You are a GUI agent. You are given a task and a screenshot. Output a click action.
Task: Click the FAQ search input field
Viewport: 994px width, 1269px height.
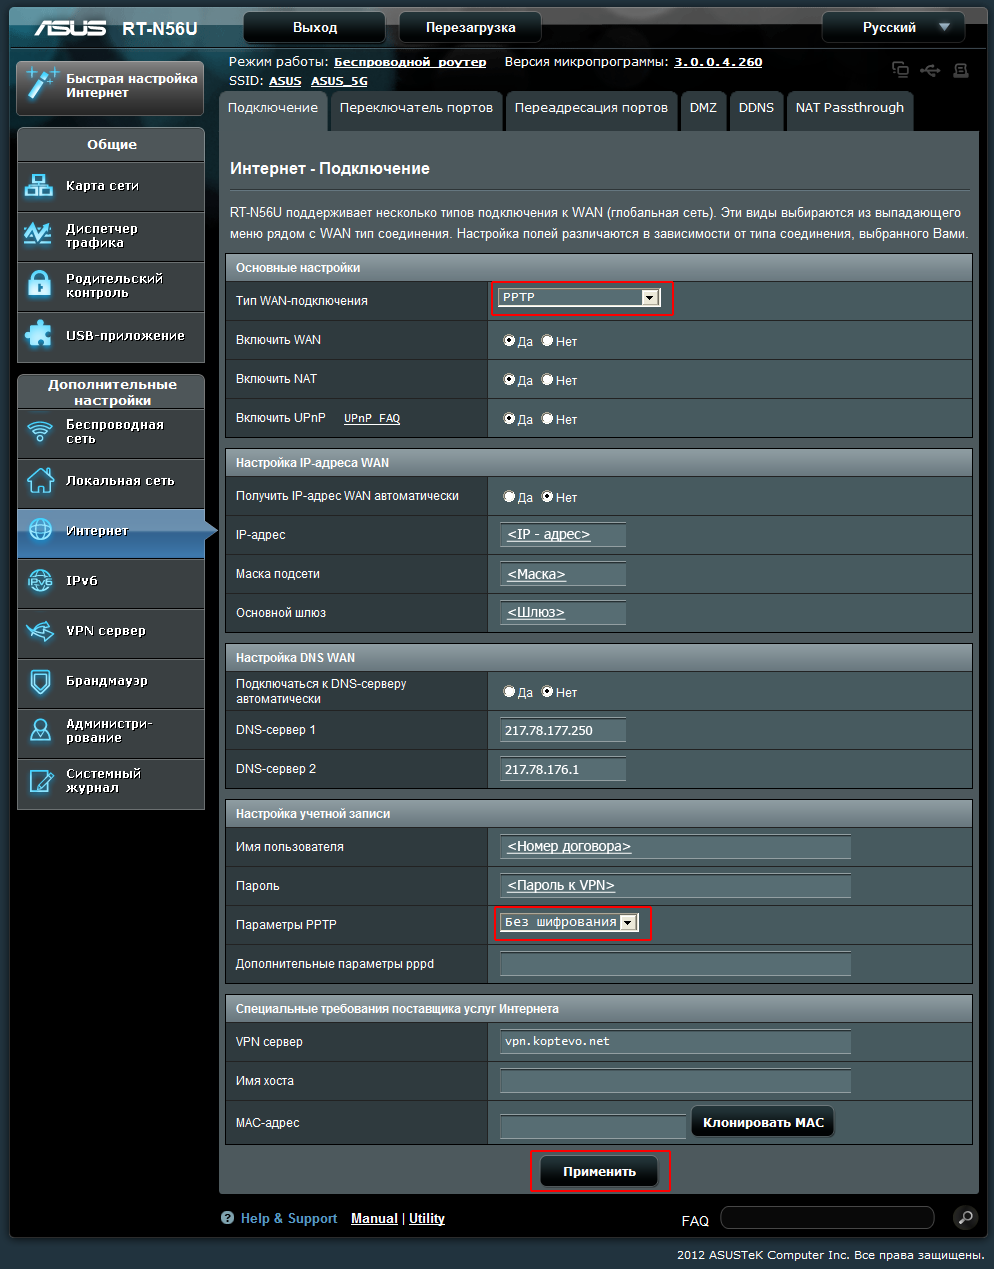[827, 1217]
